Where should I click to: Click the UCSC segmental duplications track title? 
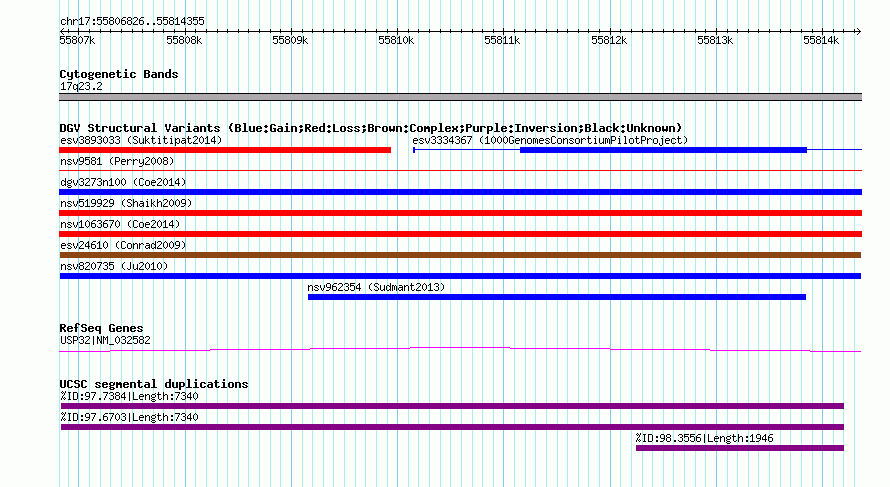pos(154,384)
